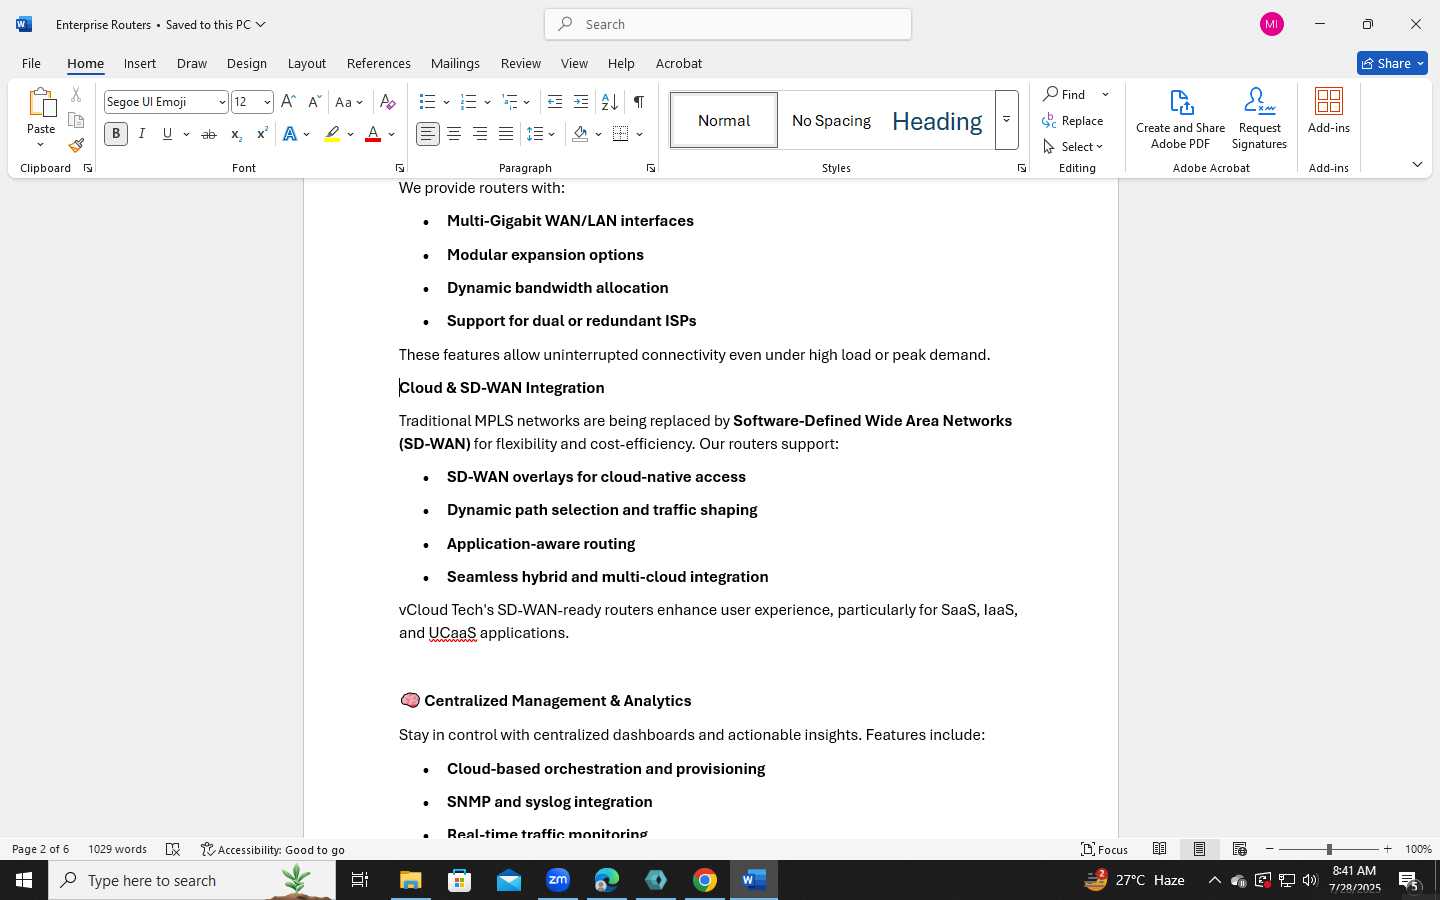Collapse the ribbon with the chevron
The height and width of the screenshot is (900, 1440).
1417,164
